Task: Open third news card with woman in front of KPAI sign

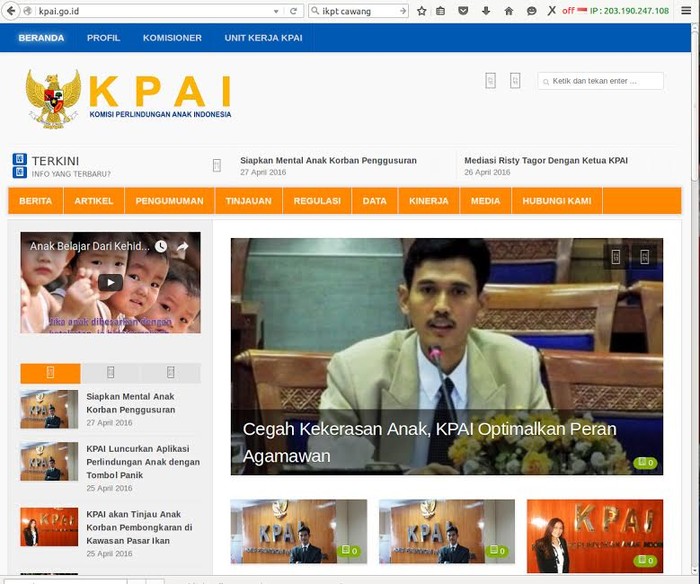Action: tap(595, 536)
